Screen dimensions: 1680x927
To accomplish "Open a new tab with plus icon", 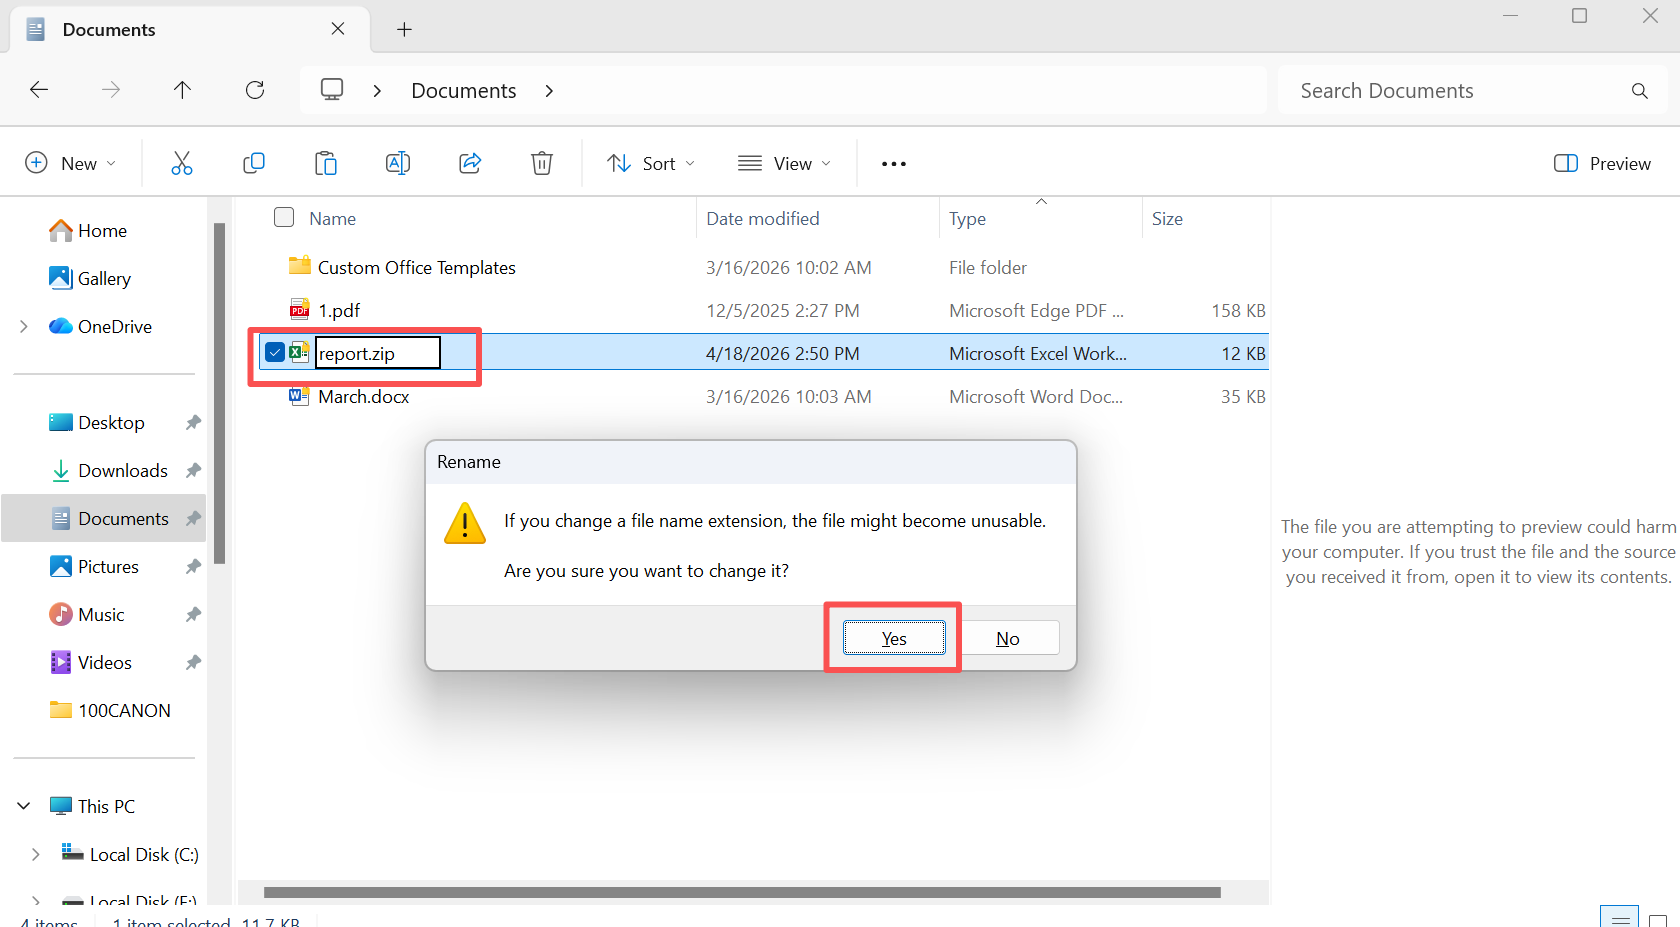I will pyautogui.click(x=404, y=29).
